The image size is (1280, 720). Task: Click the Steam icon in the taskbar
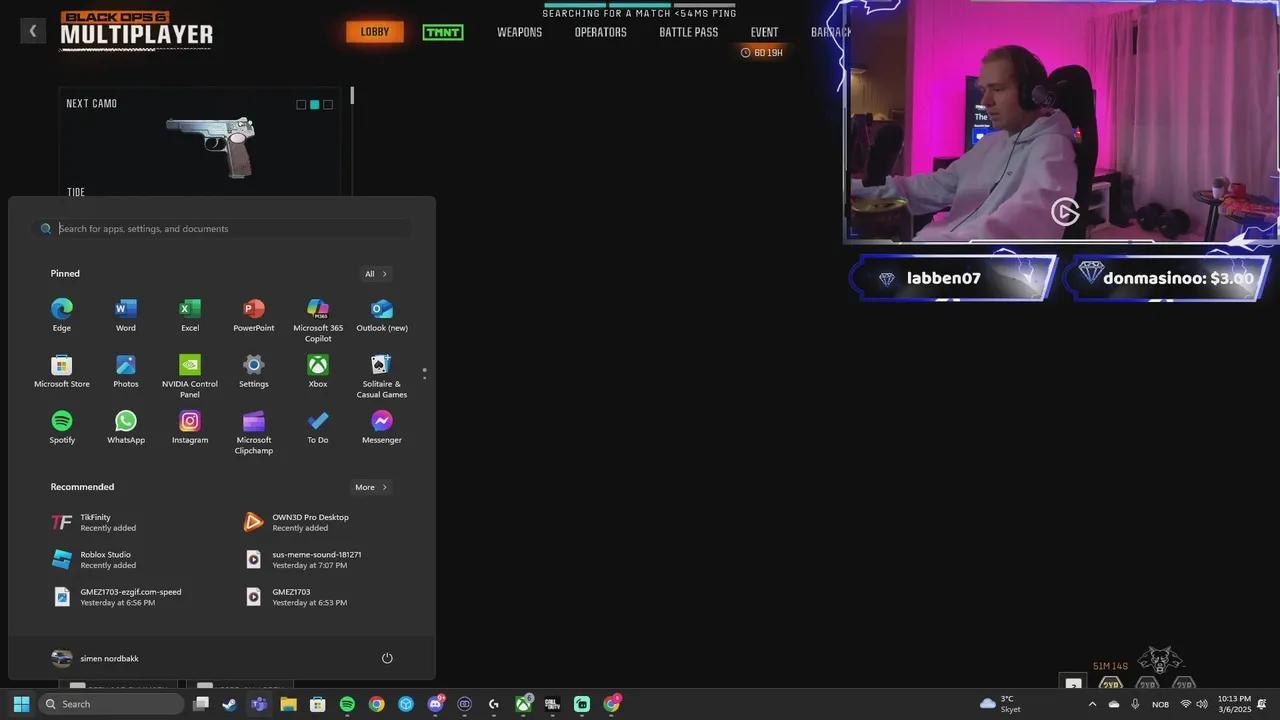[230, 704]
